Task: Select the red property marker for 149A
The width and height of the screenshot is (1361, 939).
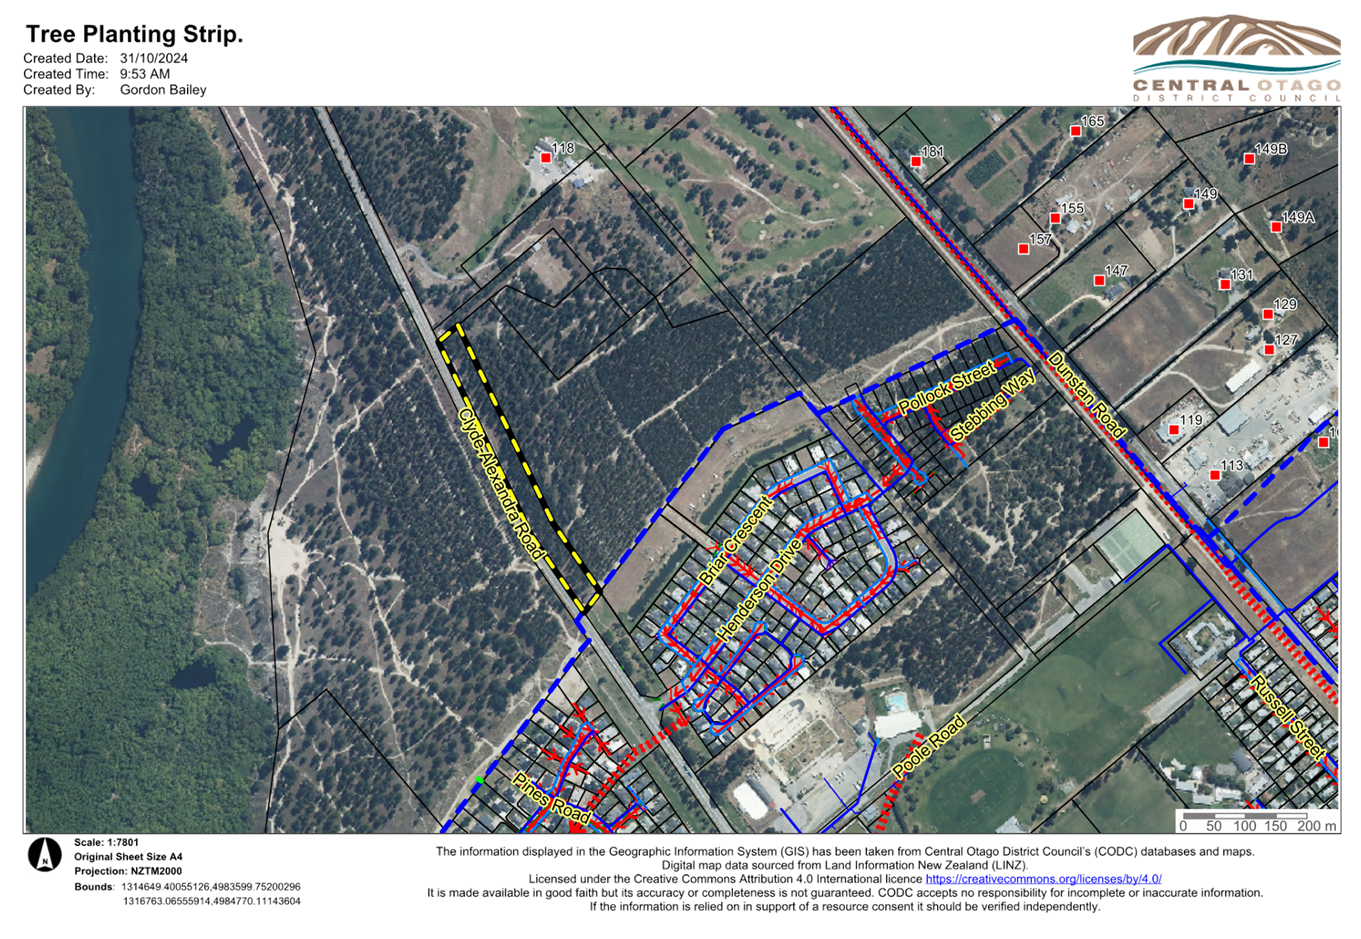Action: point(1276,227)
